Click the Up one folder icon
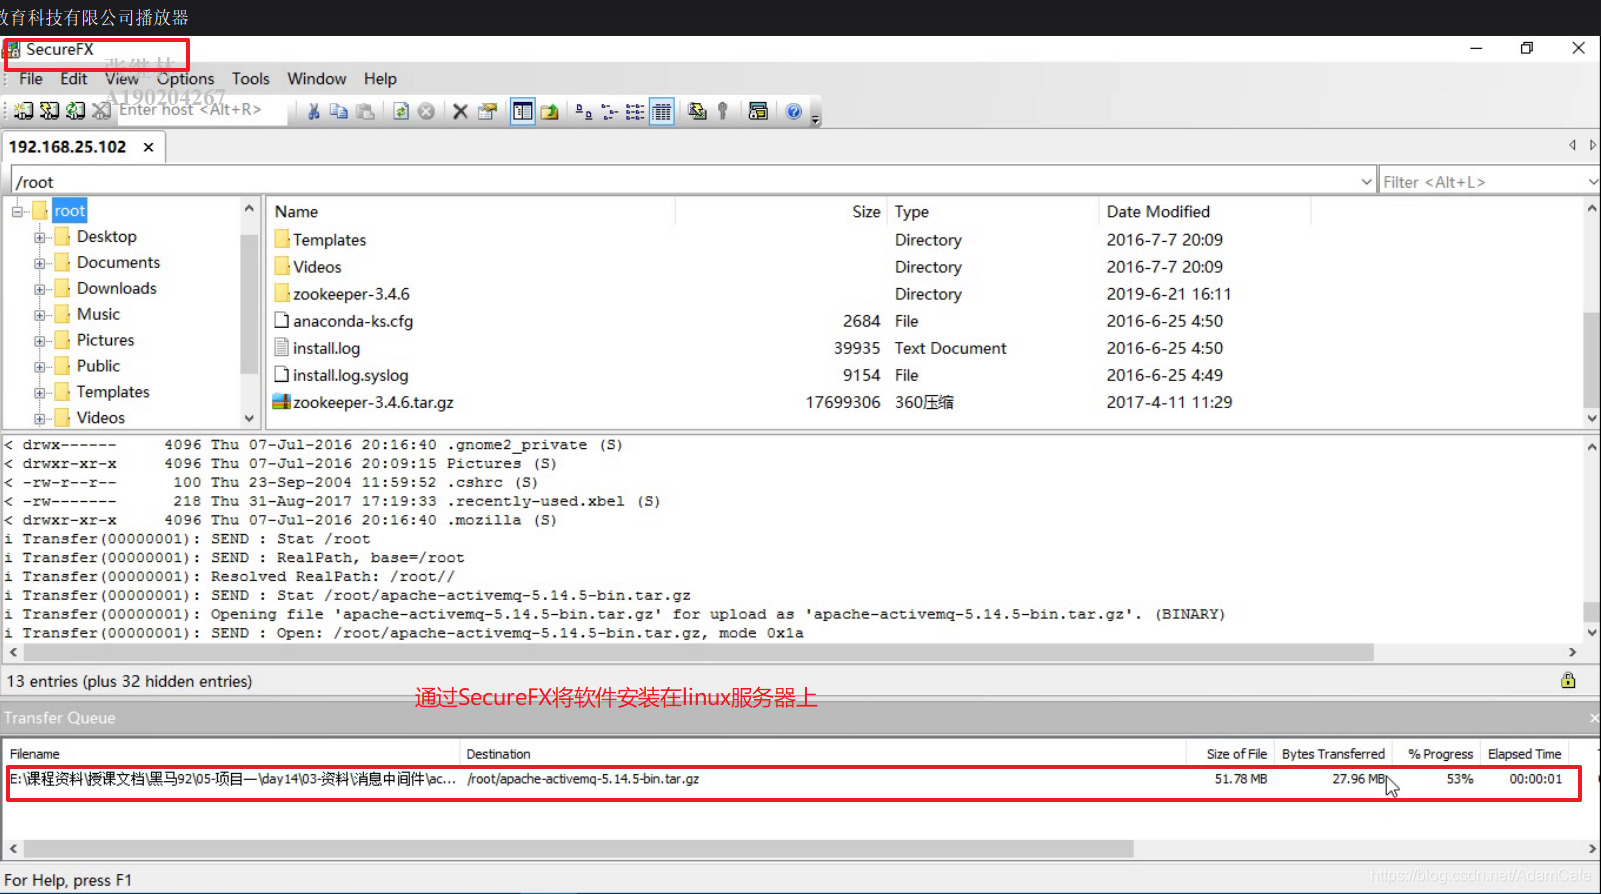 click(x=549, y=111)
